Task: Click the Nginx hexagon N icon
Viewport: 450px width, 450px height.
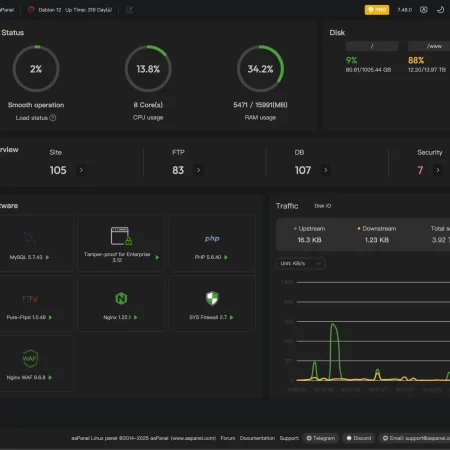Action: pos(121,298)
